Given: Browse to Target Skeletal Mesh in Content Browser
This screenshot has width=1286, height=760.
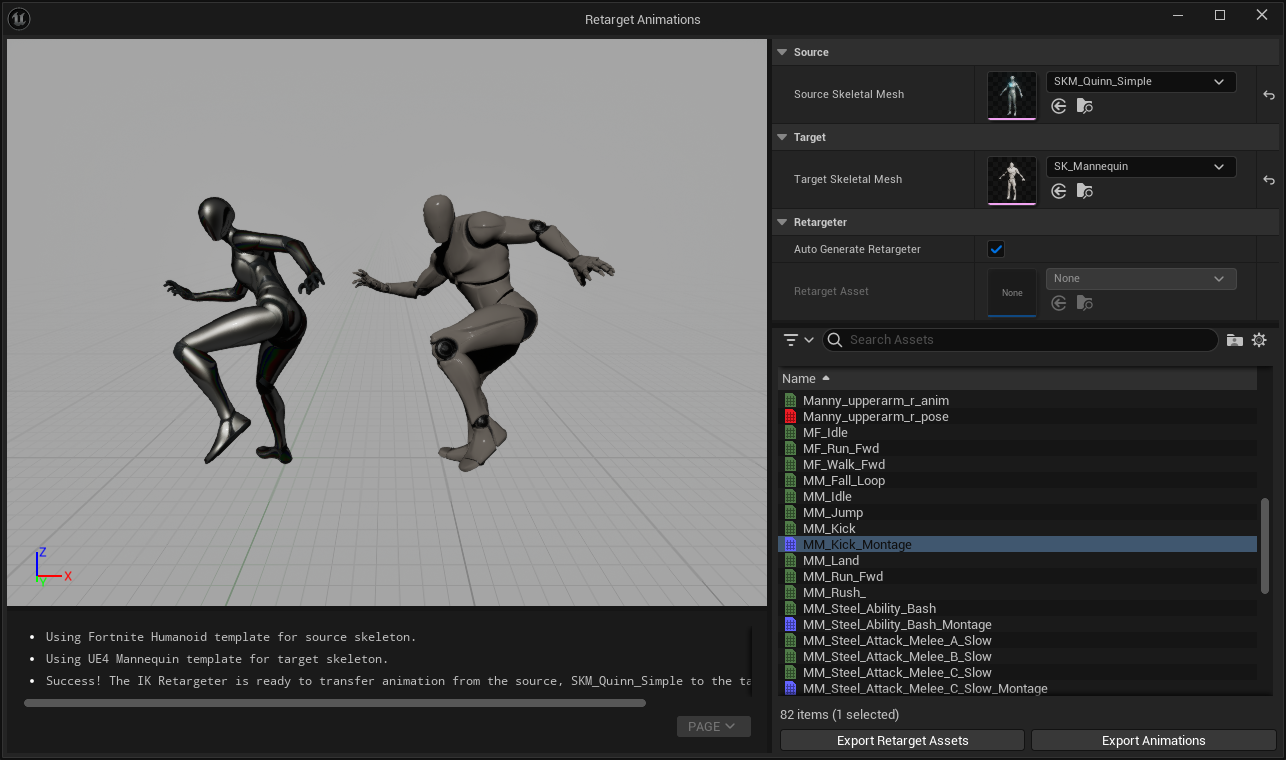Looking at the screenshot, I should click(1085, 191).
